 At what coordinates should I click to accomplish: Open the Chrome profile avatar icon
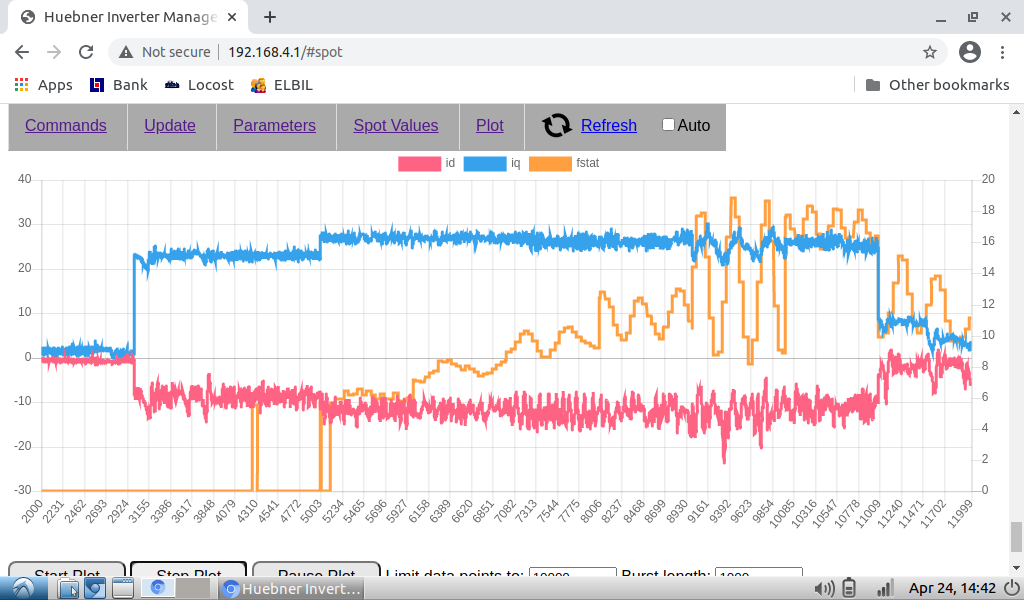969,52
